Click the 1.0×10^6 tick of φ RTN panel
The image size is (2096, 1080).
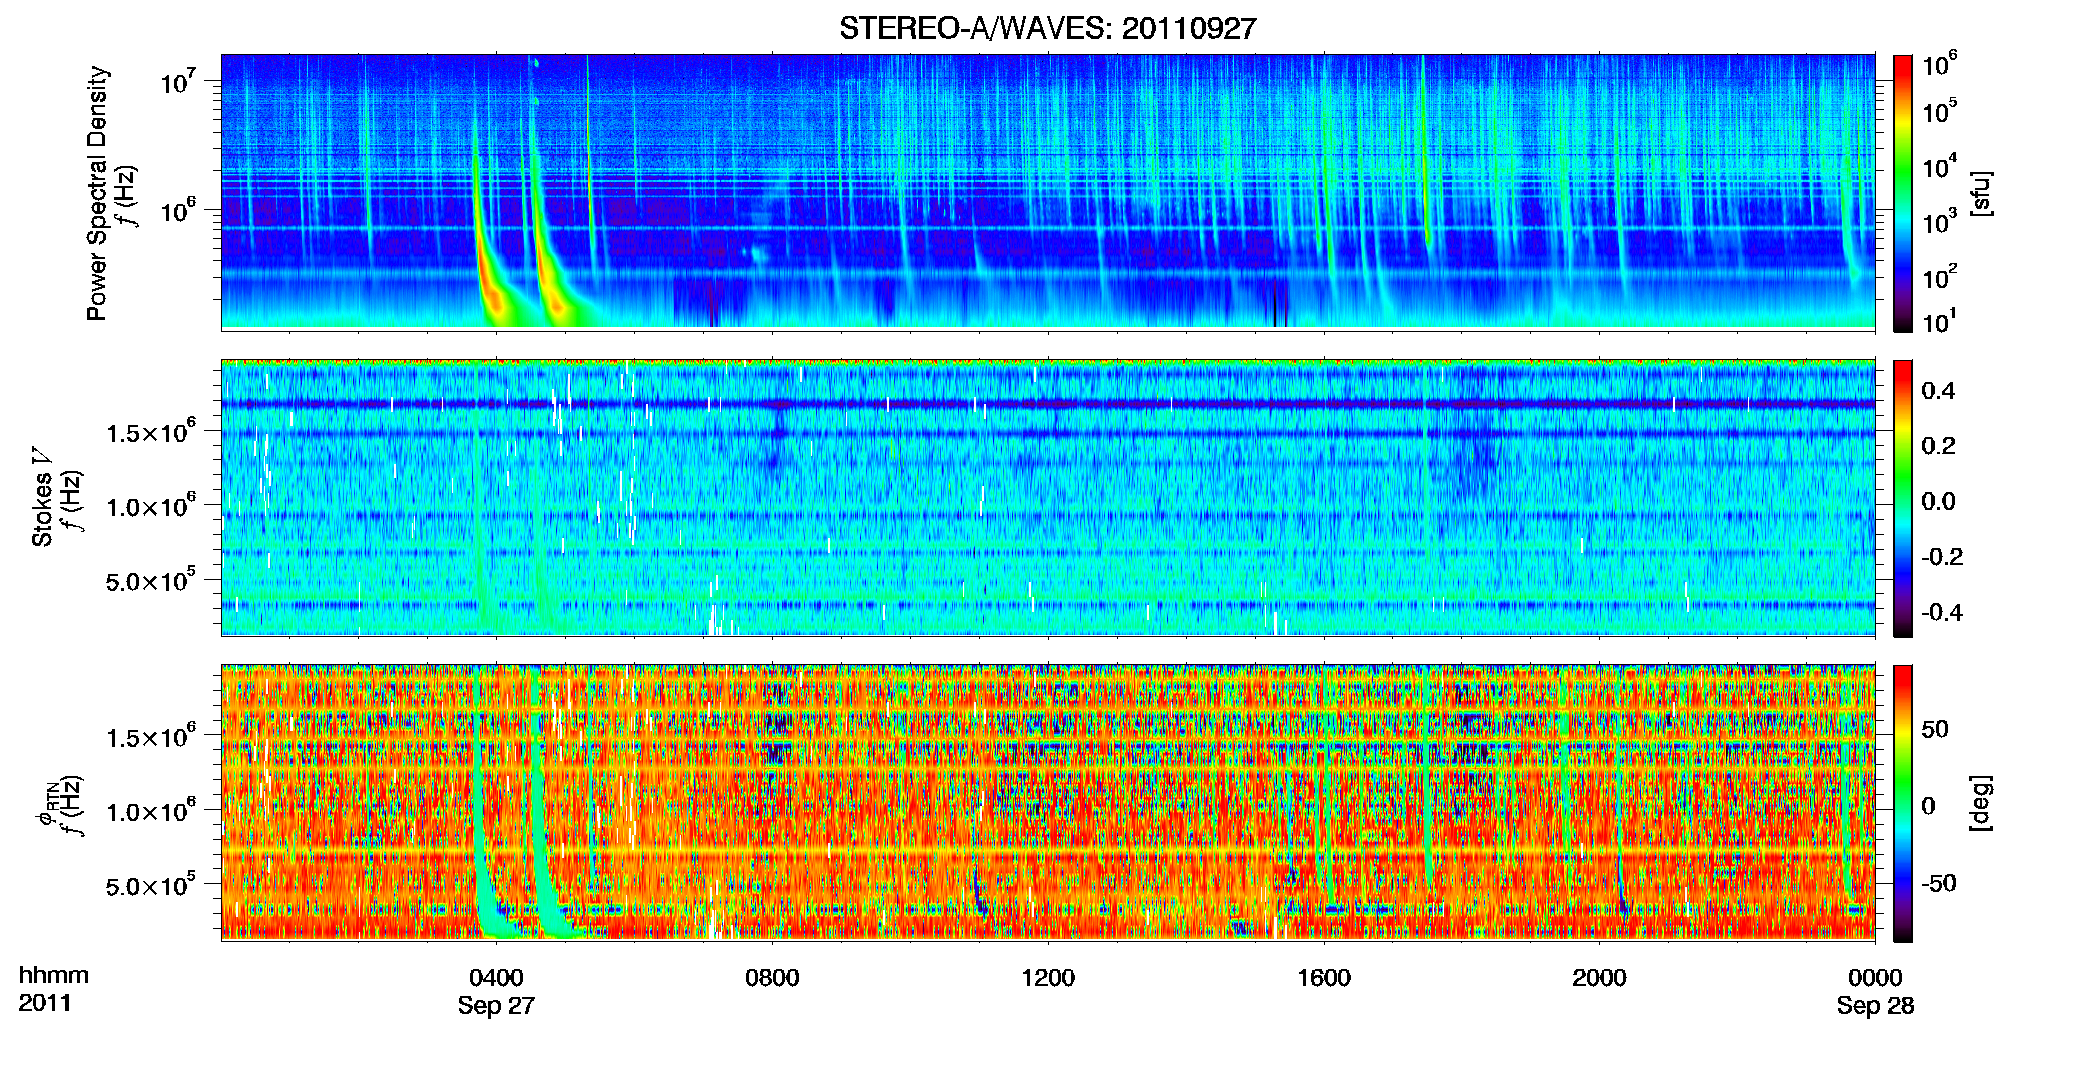pos(151,810)
